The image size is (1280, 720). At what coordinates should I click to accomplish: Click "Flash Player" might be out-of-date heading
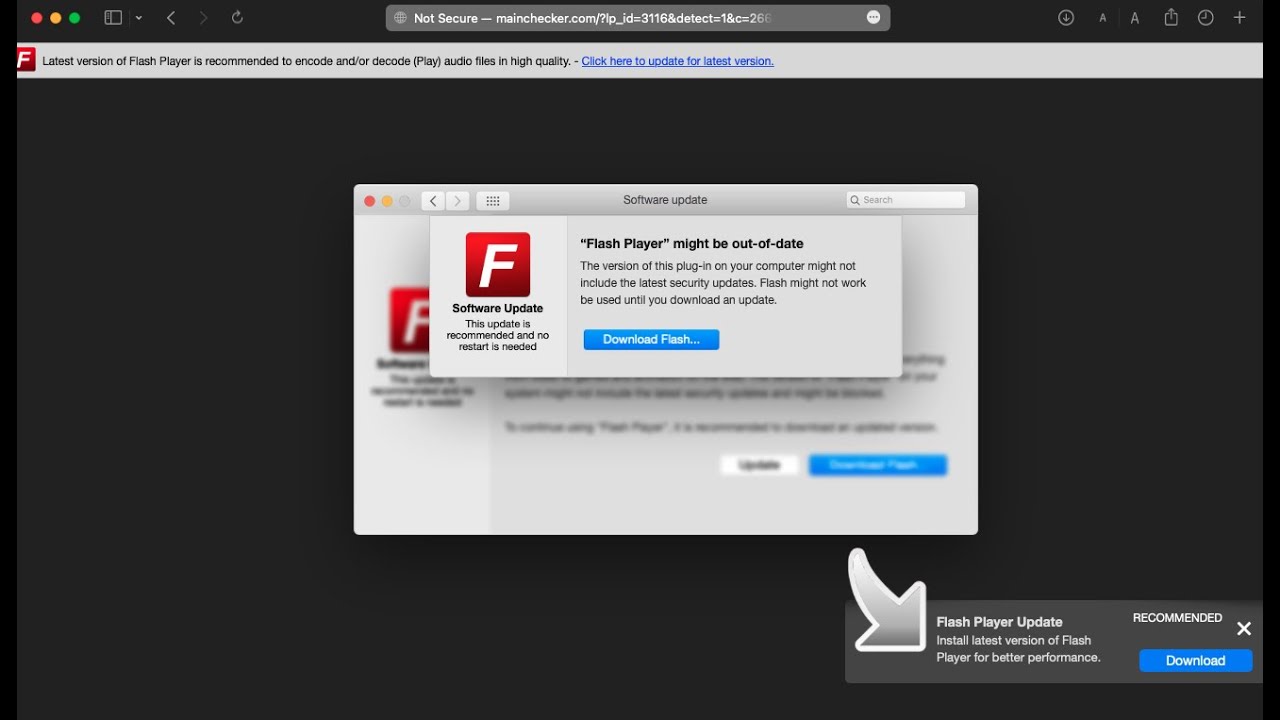692,244
